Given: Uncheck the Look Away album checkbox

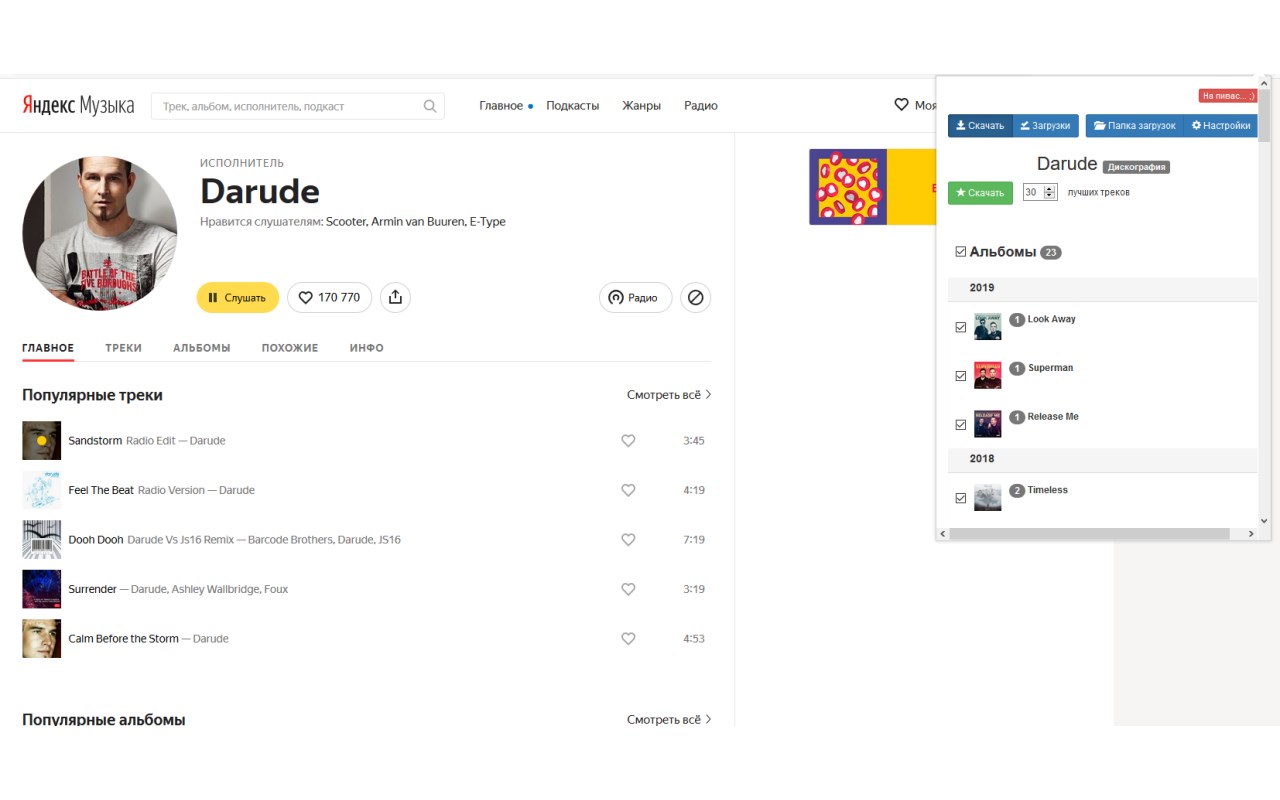Looking at the screenshot, I should click(x=961, y=327).
